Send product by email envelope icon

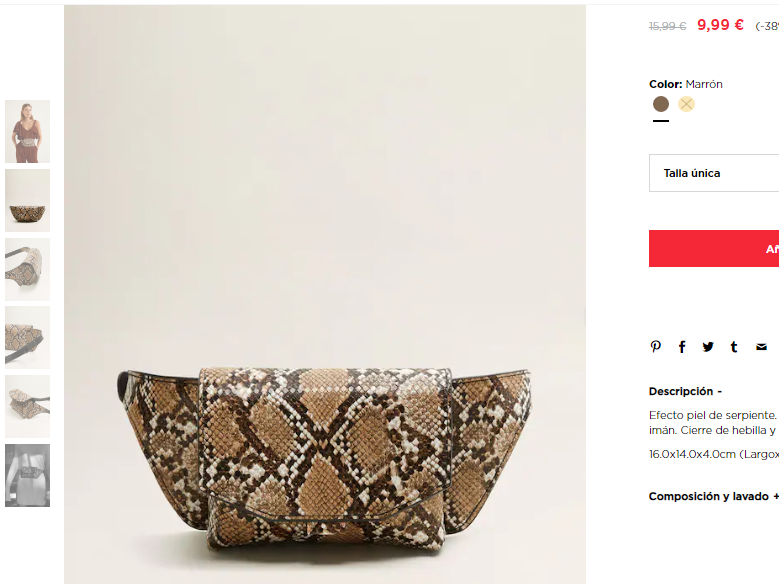point(761,347)
